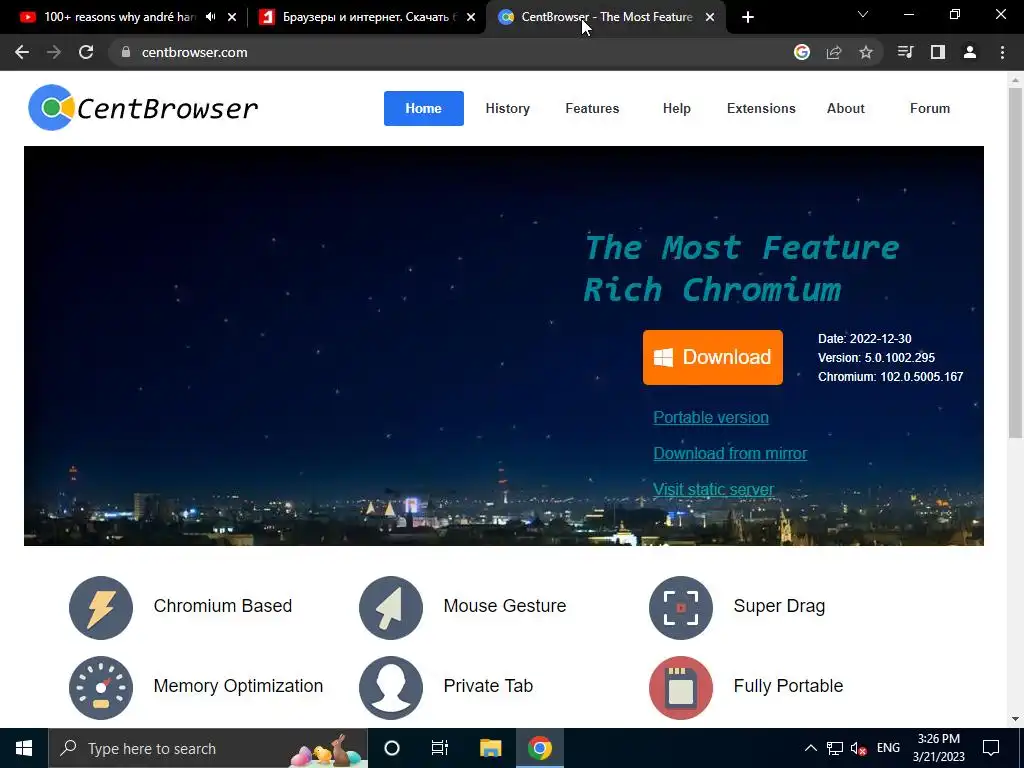This screenshot has height=768, width=1024.
Task: Open the Home menu item
Action: [x=423, y=108]
